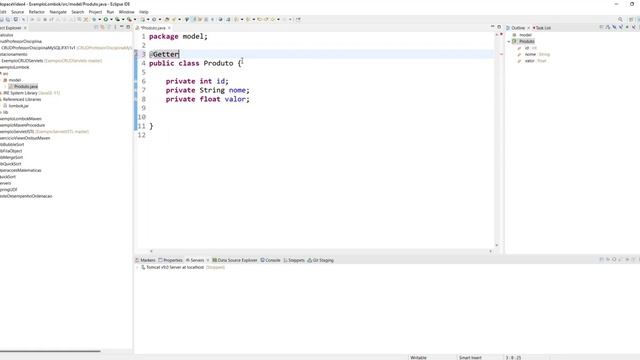This screenshot has width=640, height=360.
Task: Open the Window menu
Action: pos(126,12)
